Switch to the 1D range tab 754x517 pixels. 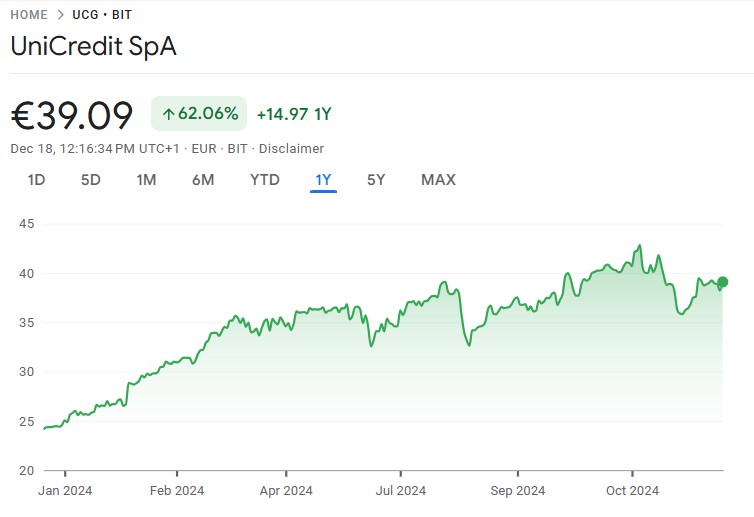tap(36, 180)
